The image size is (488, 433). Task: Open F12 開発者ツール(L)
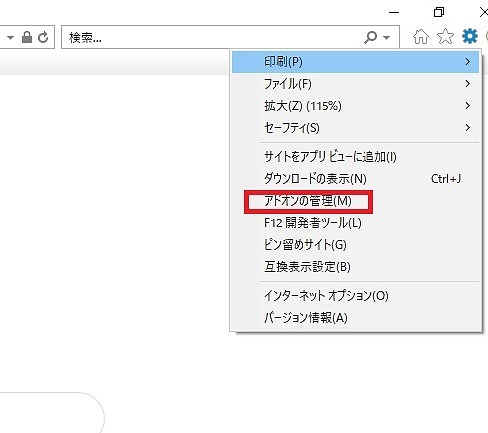tap(355, 223)
